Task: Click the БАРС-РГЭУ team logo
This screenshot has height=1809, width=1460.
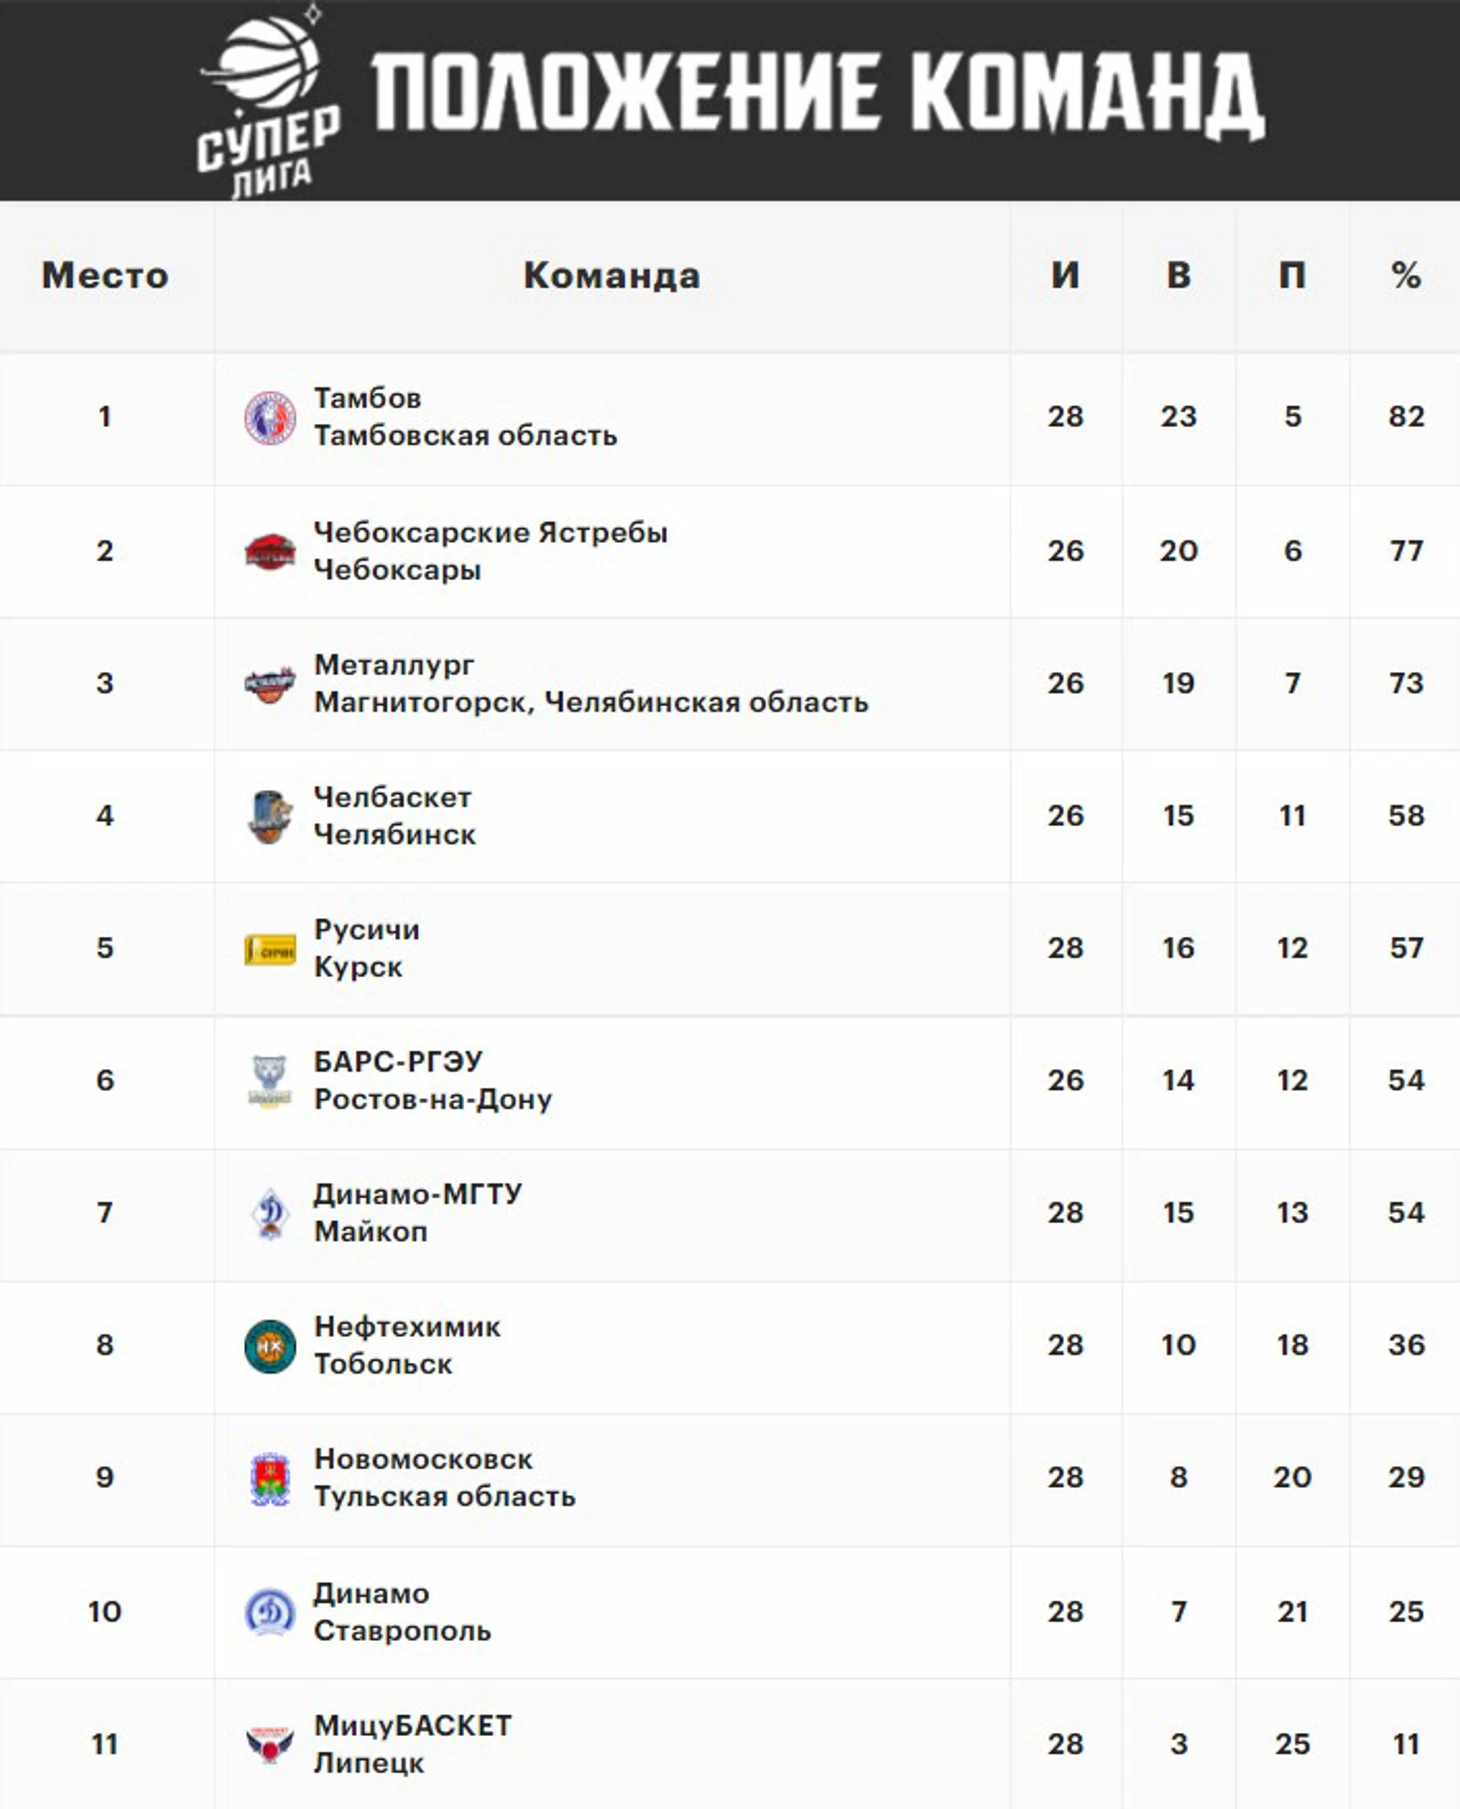Action: [x=270, y=1081]
